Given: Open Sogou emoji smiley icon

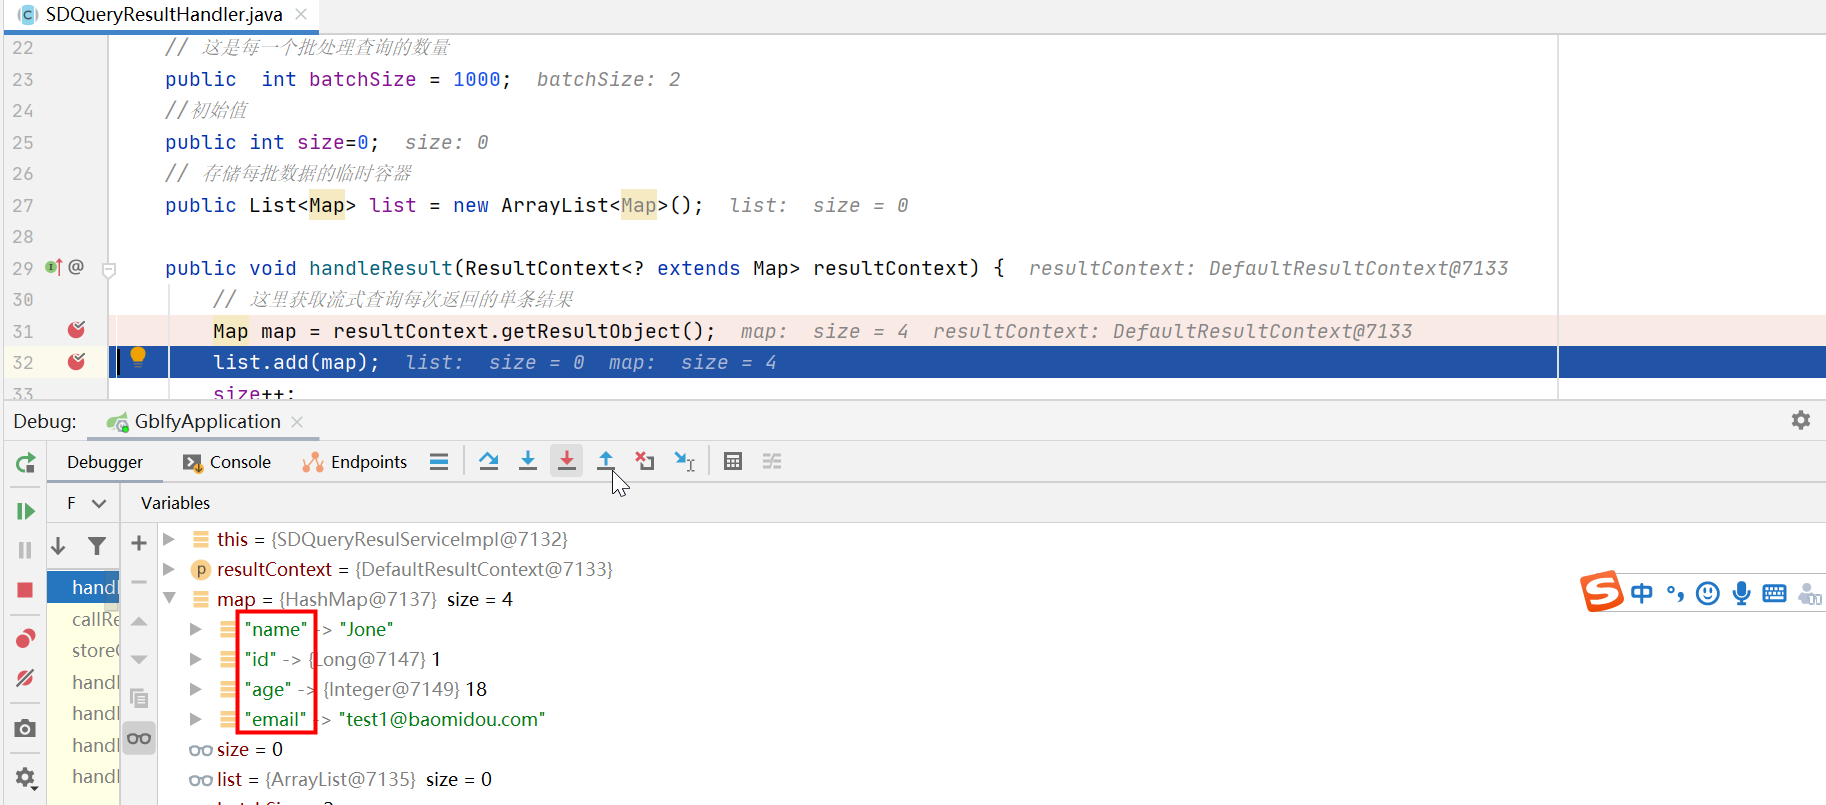Looking at the screenshot, I should coord(1708,594).
